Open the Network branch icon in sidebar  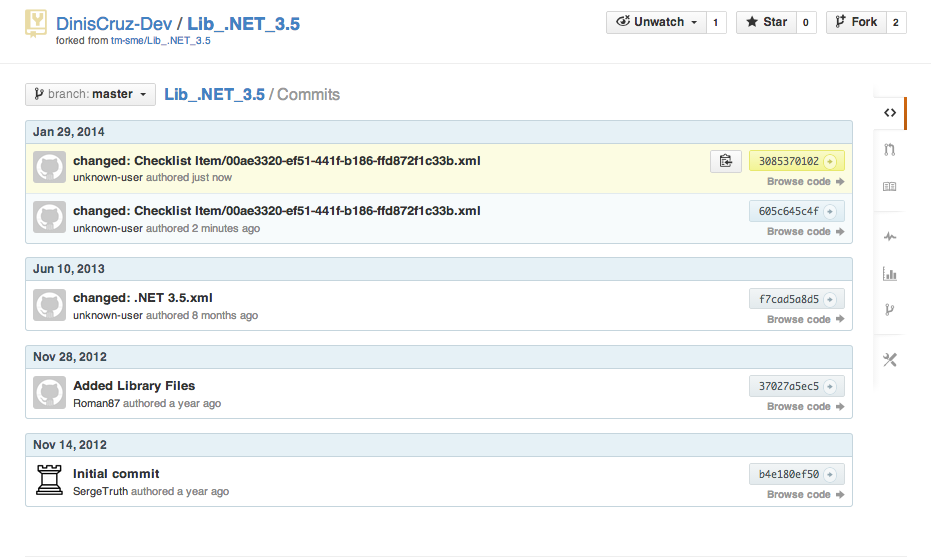coord(889,311)
